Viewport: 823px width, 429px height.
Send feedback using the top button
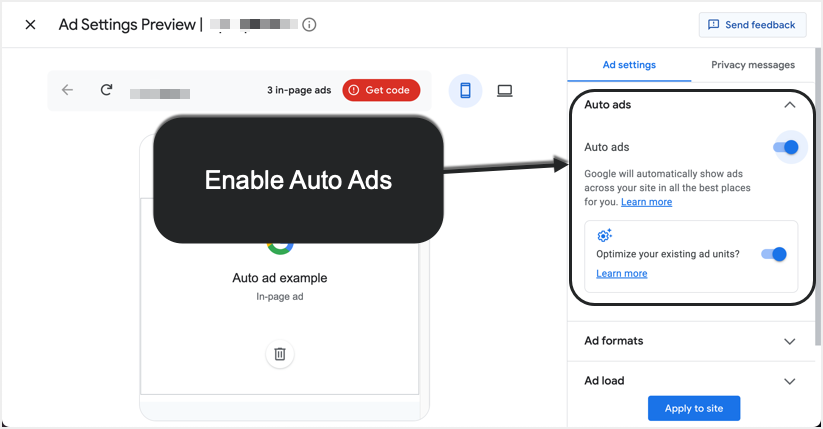click(x=753, y=25)
